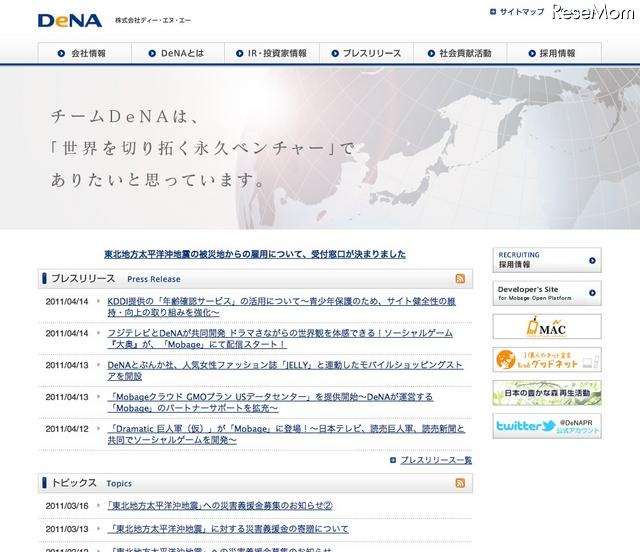Open the DeNAとは menu tab
Image resolution: width=640 pixels, height=552 pixels.
pos(178,53)
